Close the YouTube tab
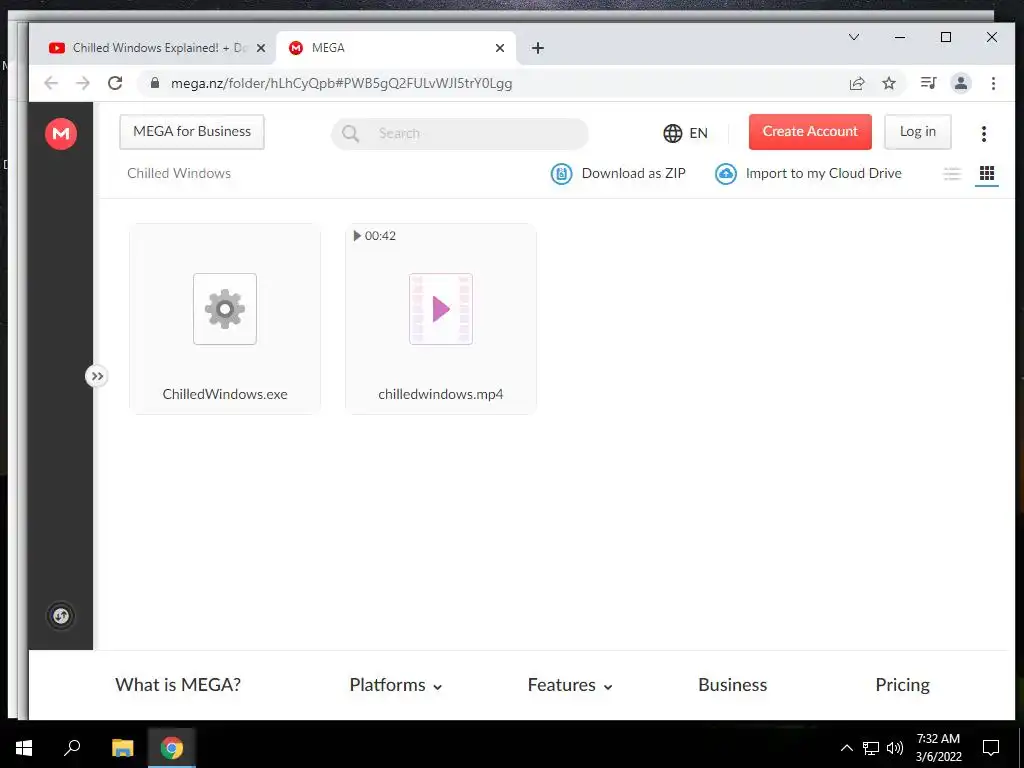This screenshot has width=1024, height=768. tap(261, 48)
